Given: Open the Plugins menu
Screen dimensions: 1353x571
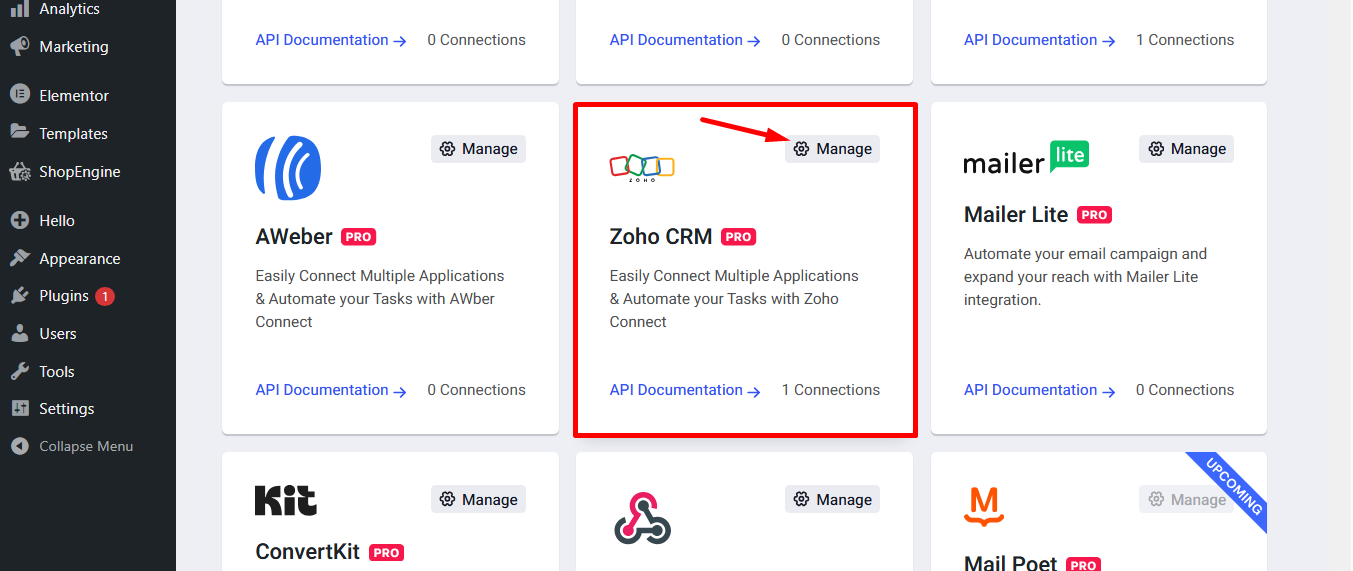Looking at the screenshot, I should coord(64,296).
